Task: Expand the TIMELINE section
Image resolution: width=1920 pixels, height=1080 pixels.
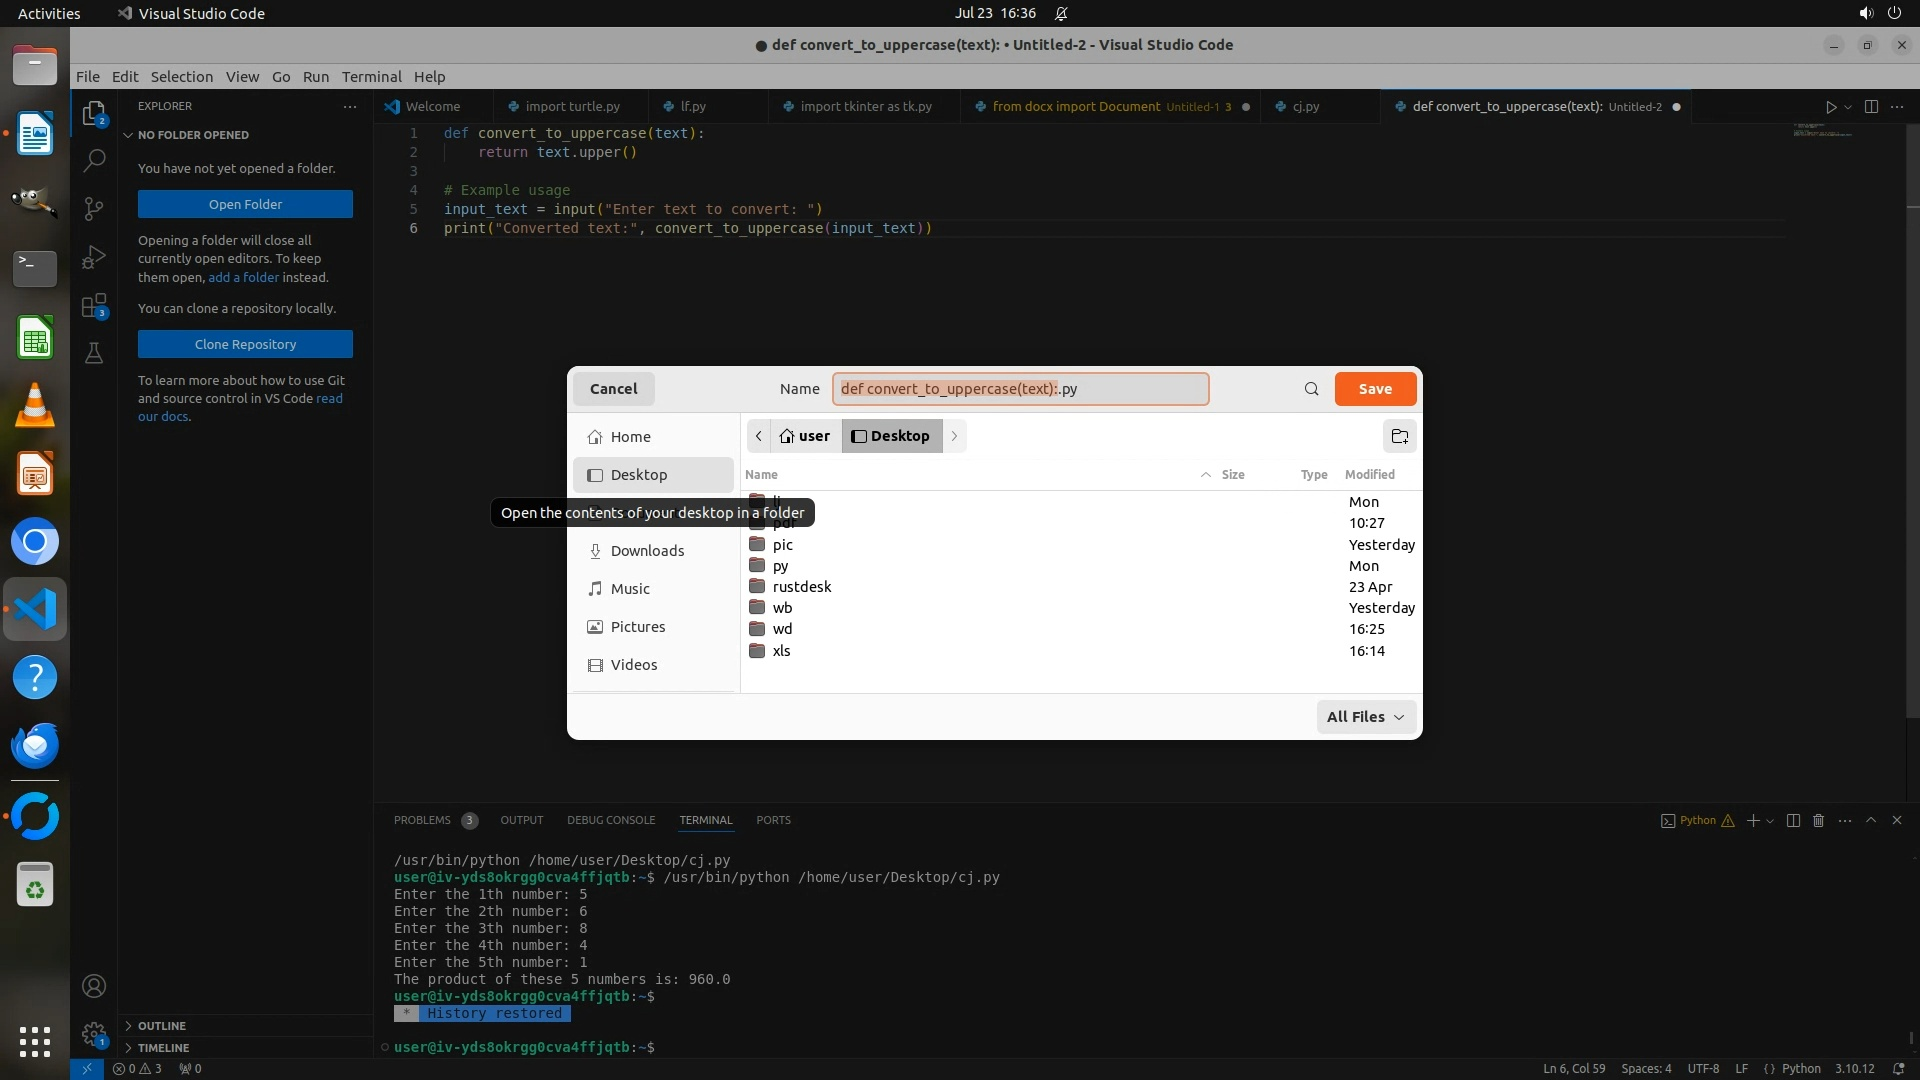Action: [163, 1048]
